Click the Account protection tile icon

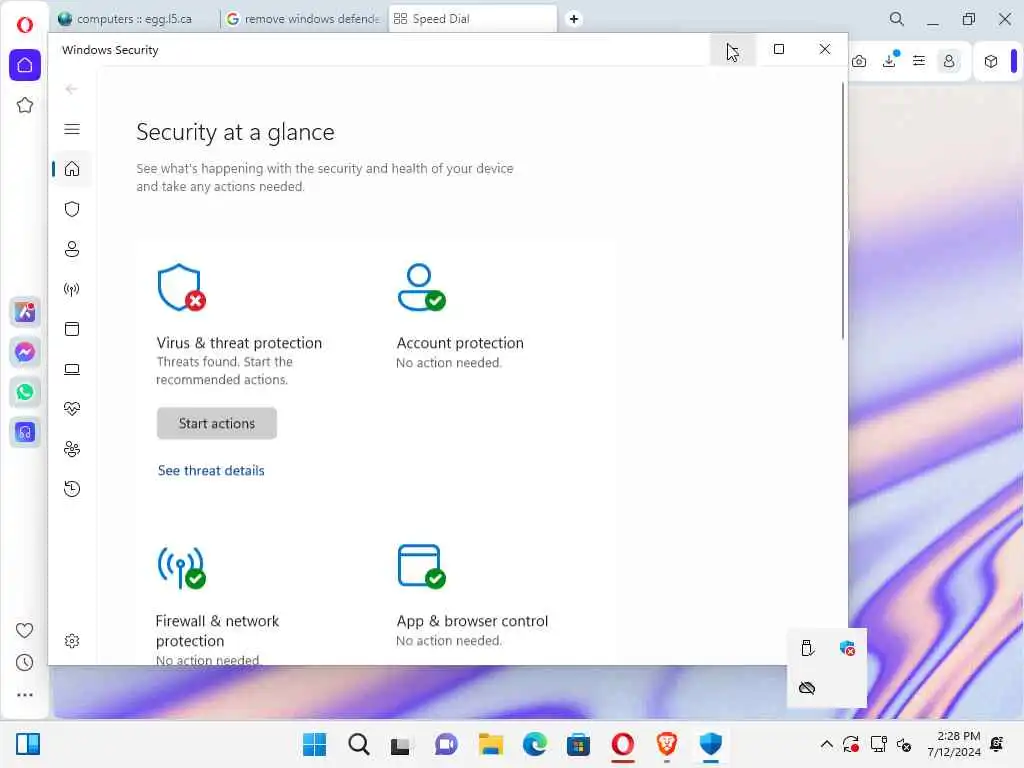click(x=421, y=287)
